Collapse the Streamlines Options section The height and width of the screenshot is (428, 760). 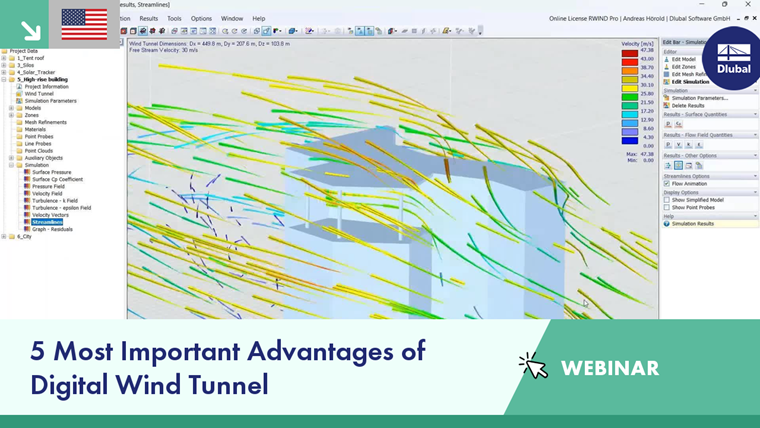coord(755,176)
